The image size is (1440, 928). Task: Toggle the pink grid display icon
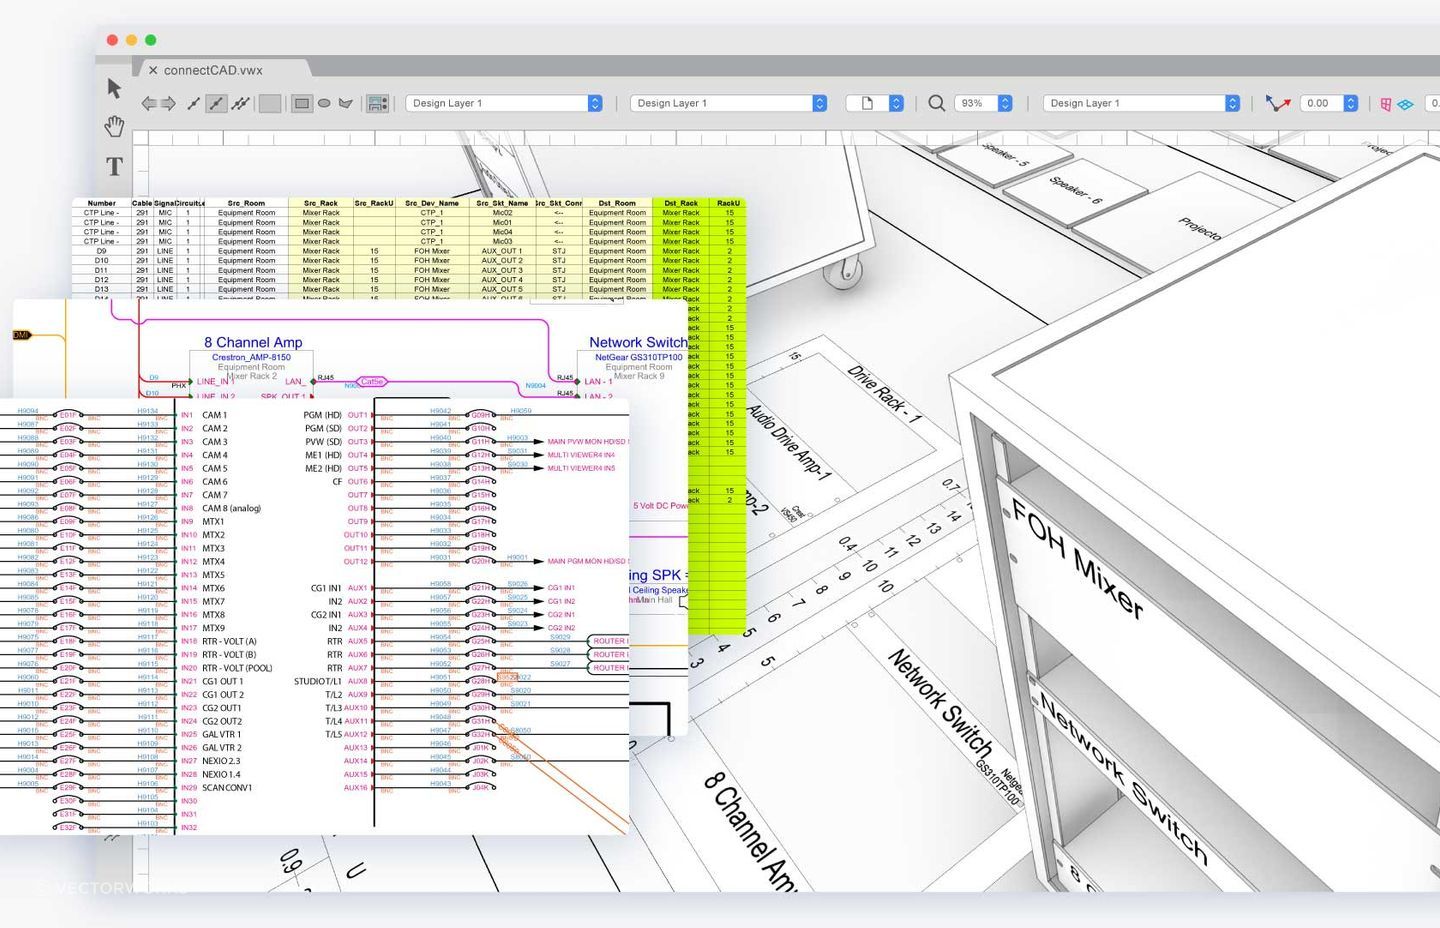pyautogui.click(x=1386, y=103)
